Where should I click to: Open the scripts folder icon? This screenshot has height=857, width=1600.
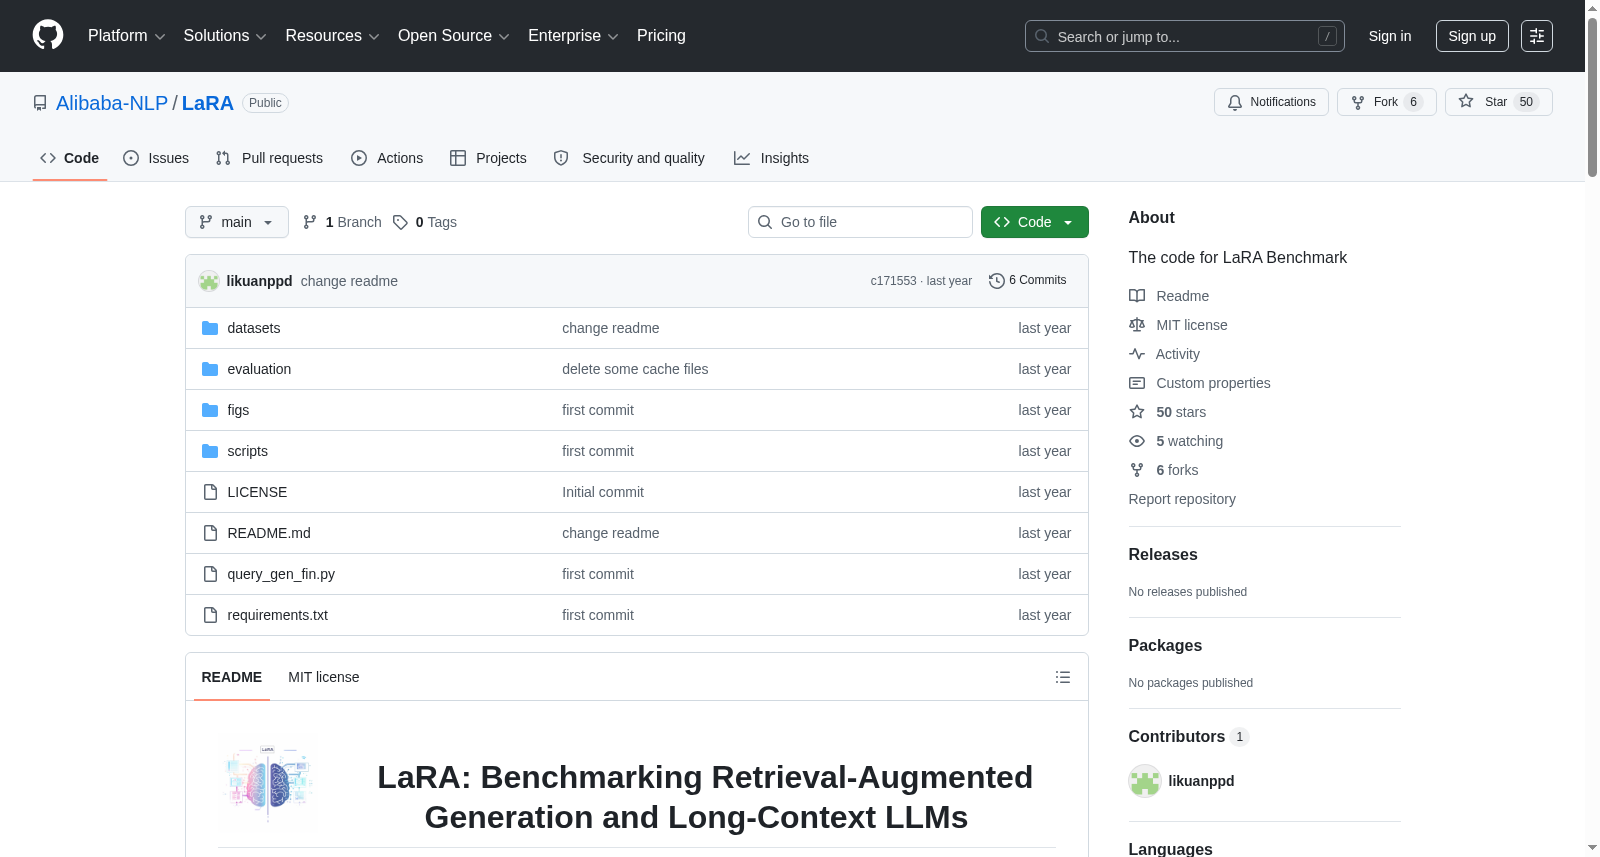tap(210, 451)
